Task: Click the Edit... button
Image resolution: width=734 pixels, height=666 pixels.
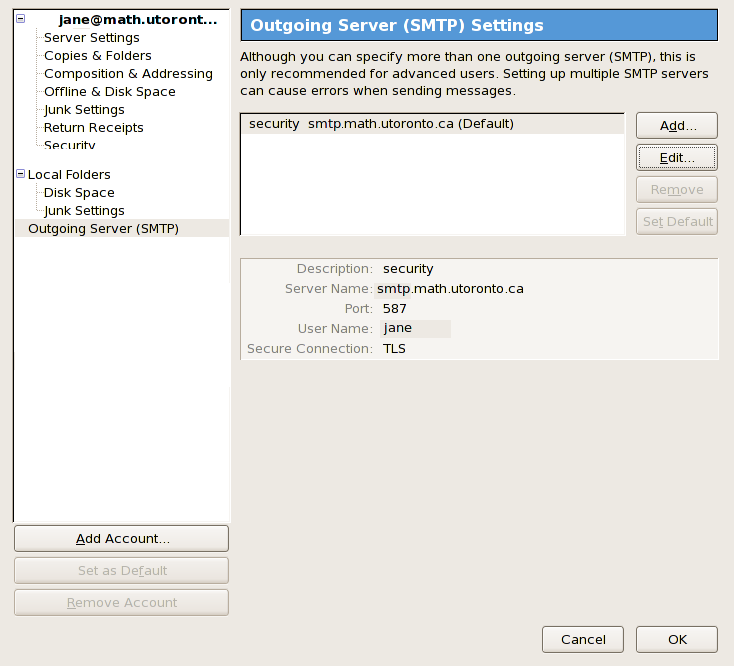Action: pyautogui.click(x=677, y=158)
